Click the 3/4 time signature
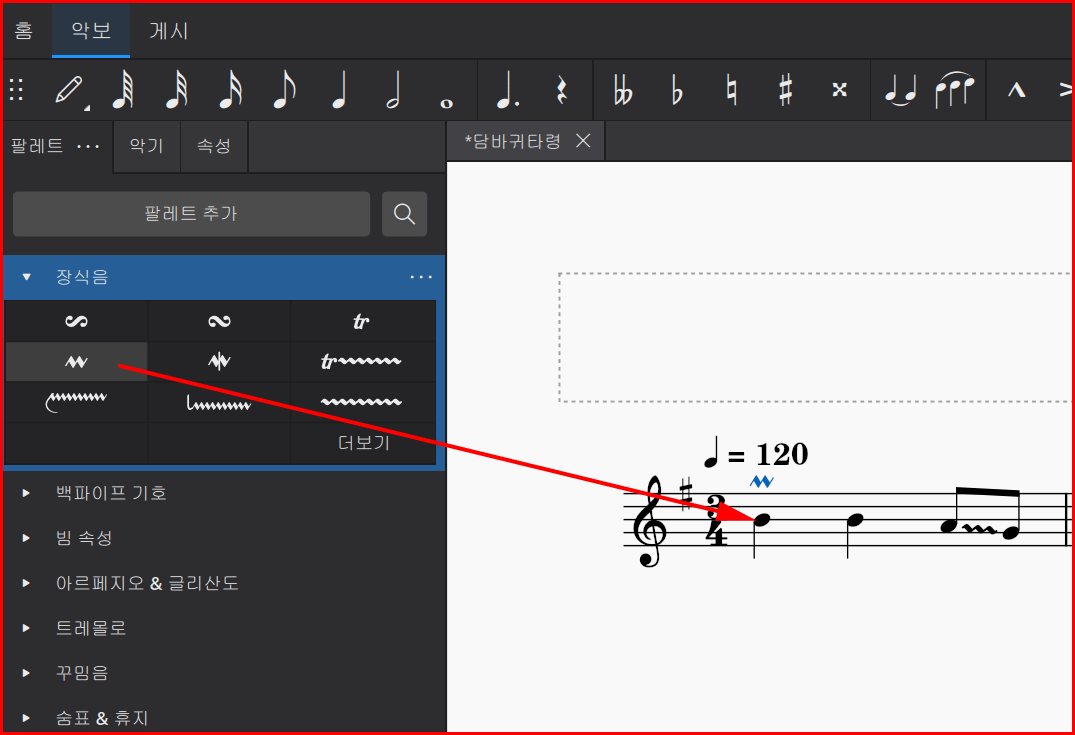 click(x=716, y=520)
